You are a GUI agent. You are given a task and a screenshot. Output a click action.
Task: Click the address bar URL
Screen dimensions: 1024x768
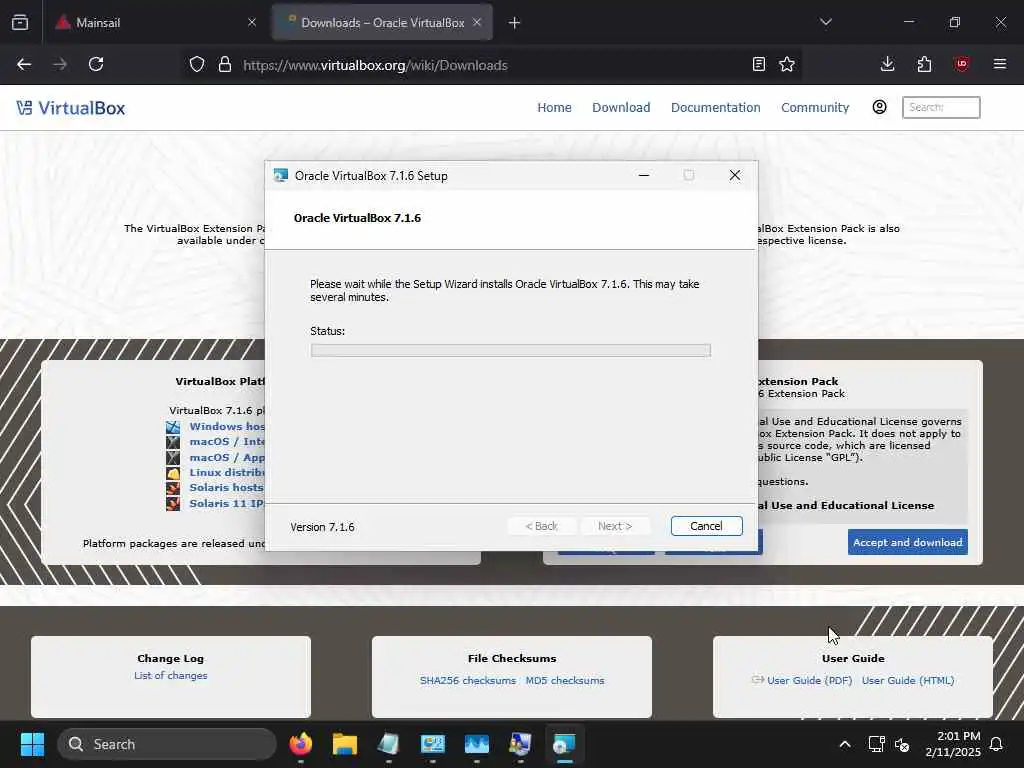[x=375, y=65]
